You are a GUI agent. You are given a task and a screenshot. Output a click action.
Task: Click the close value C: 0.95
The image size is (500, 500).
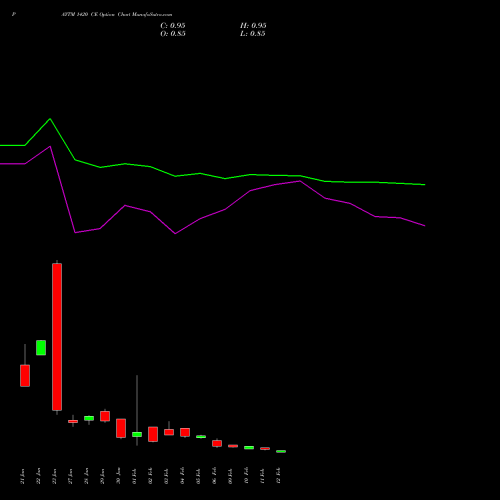click(x=173, y=26)
